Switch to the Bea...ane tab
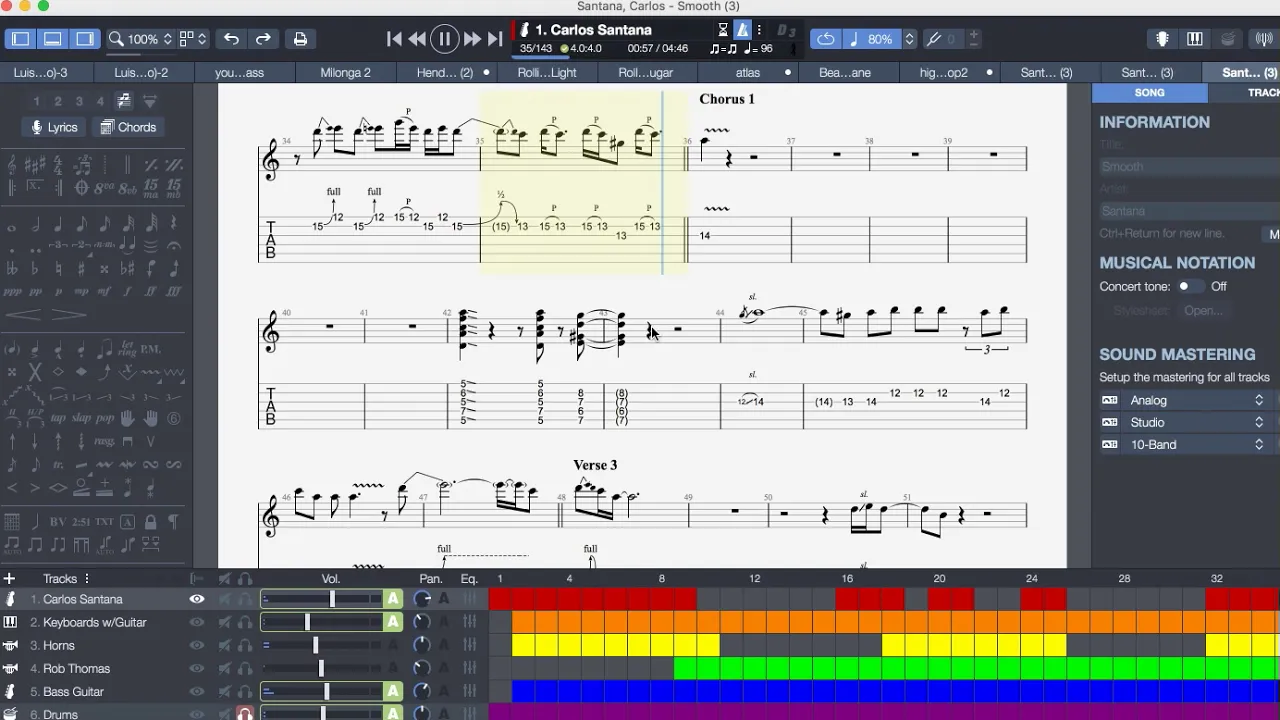Image resolution: width=1280 pixels, height=720 pixels. (845, 72)
